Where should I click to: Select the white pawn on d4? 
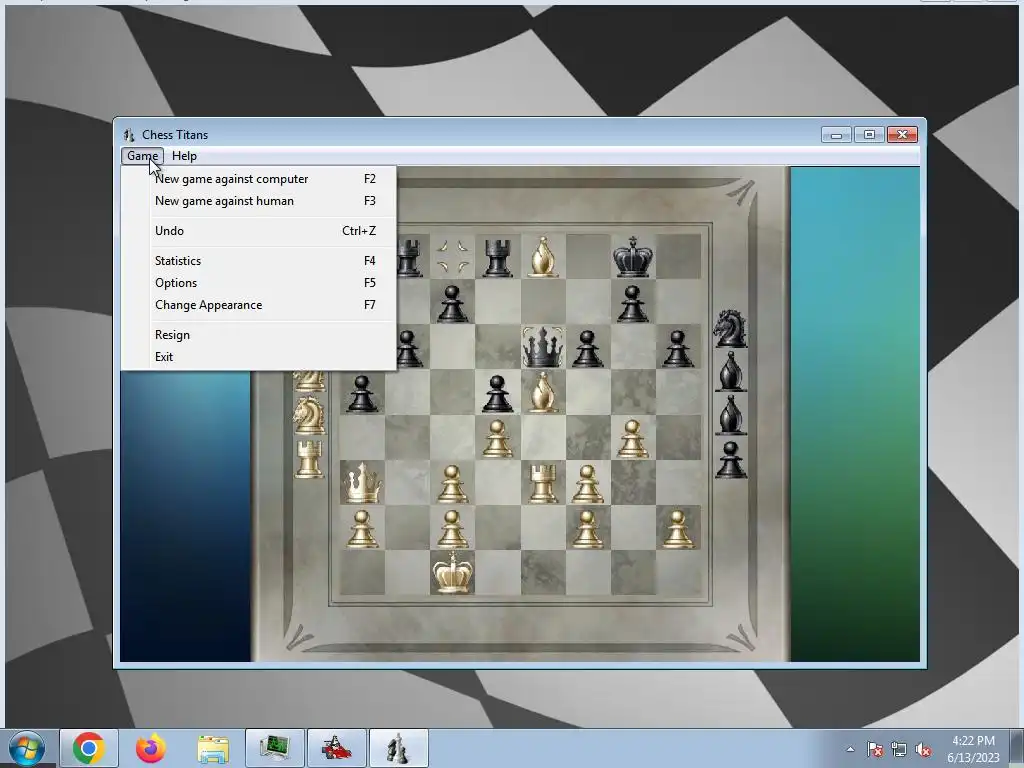coord(498,438)
